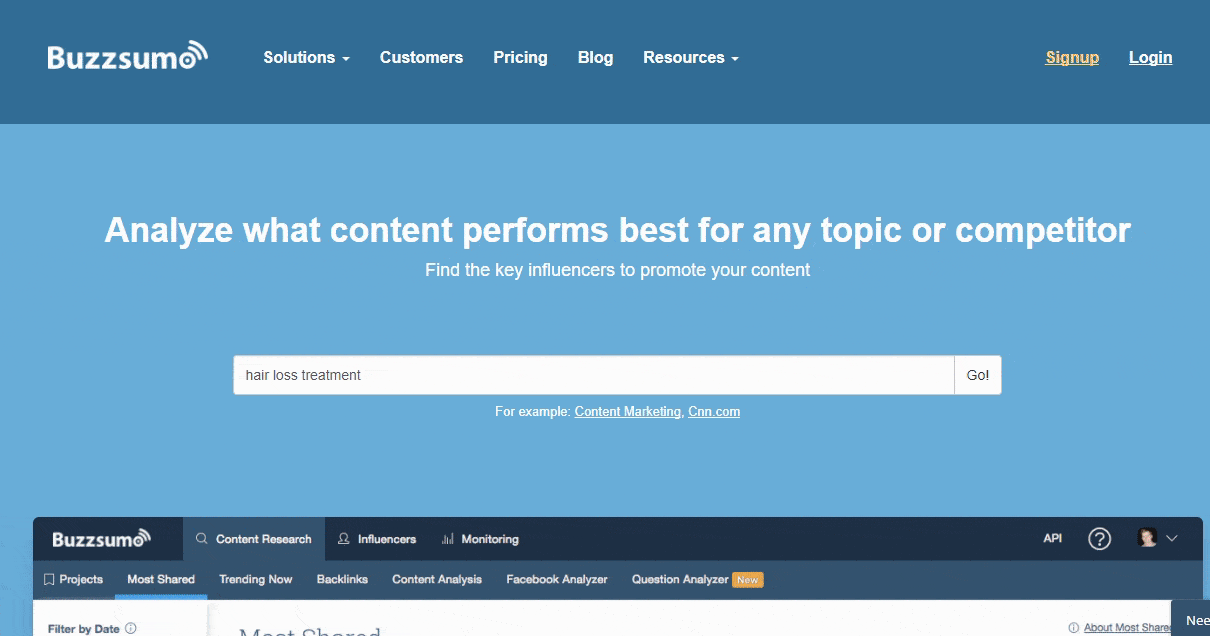Click the Login link
The width and height of the screenshot is (1210, 636).
[x=1150, y=58]
